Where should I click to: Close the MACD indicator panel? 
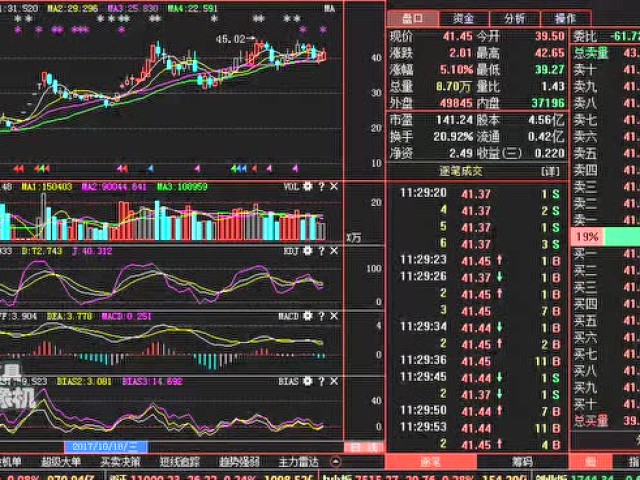pyautogui.click(x=334, y=316)
